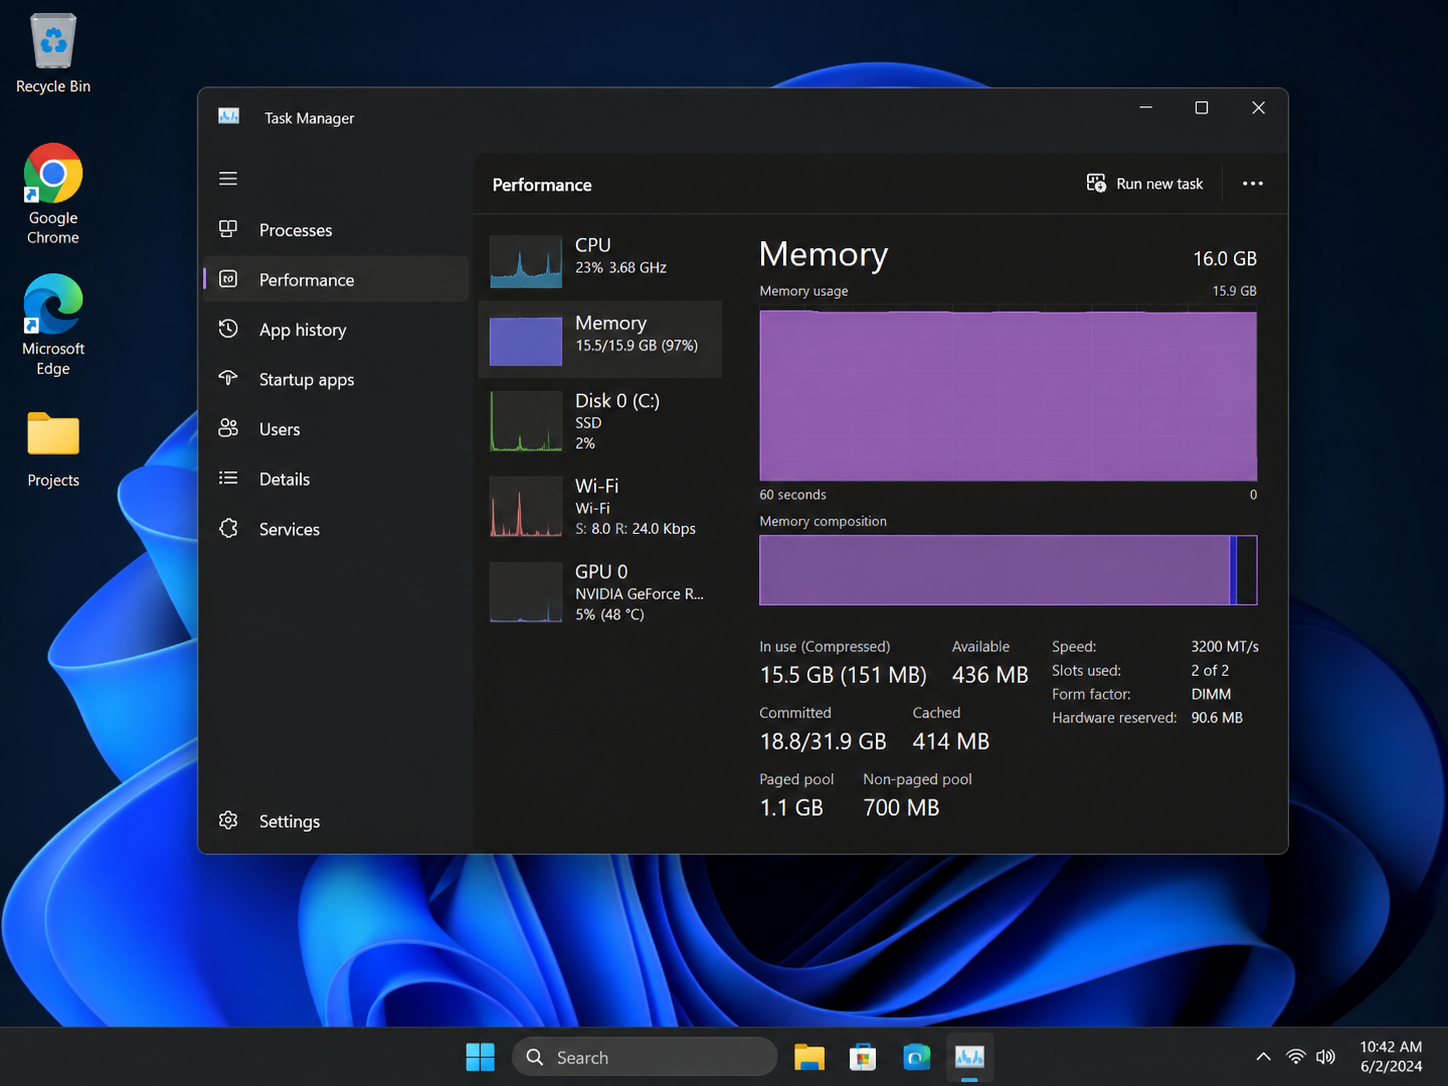Select the Disk 0 mini graph thumbnail

(x=526, y=421)
